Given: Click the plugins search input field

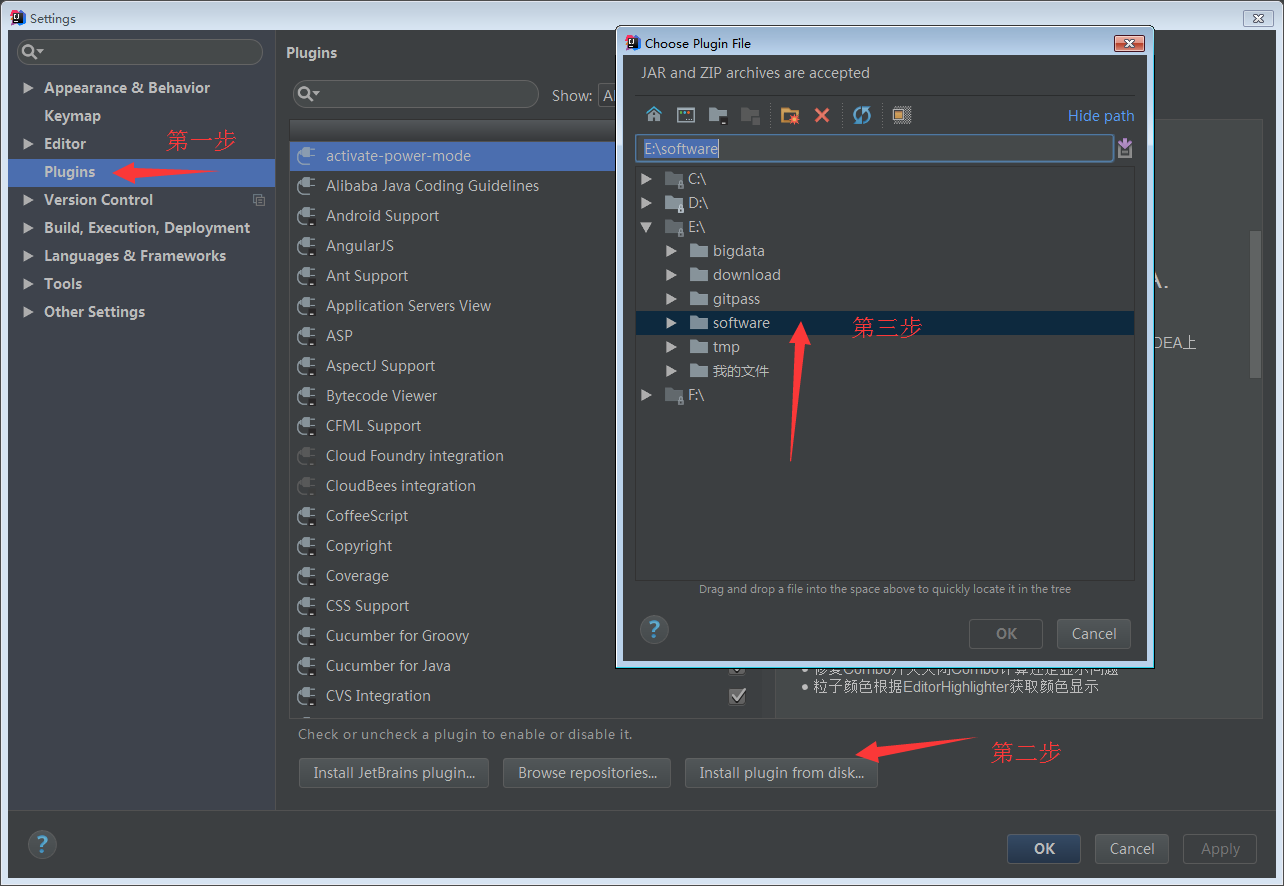Looking at the screenshot, I should [416, 94].
